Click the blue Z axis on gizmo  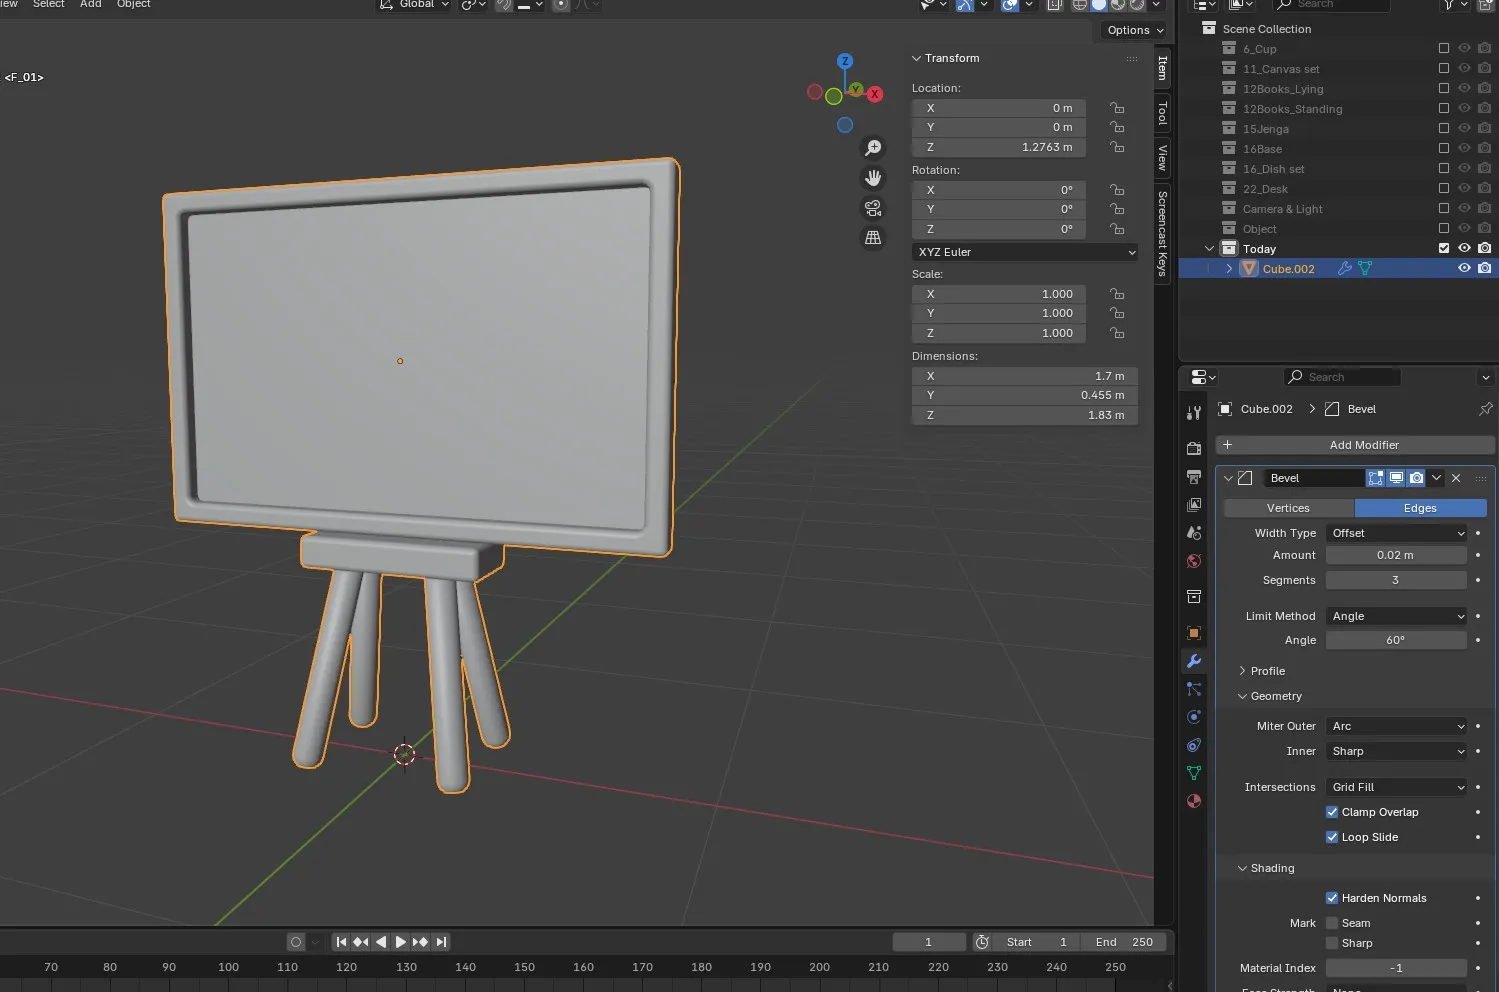coord(845,61)
